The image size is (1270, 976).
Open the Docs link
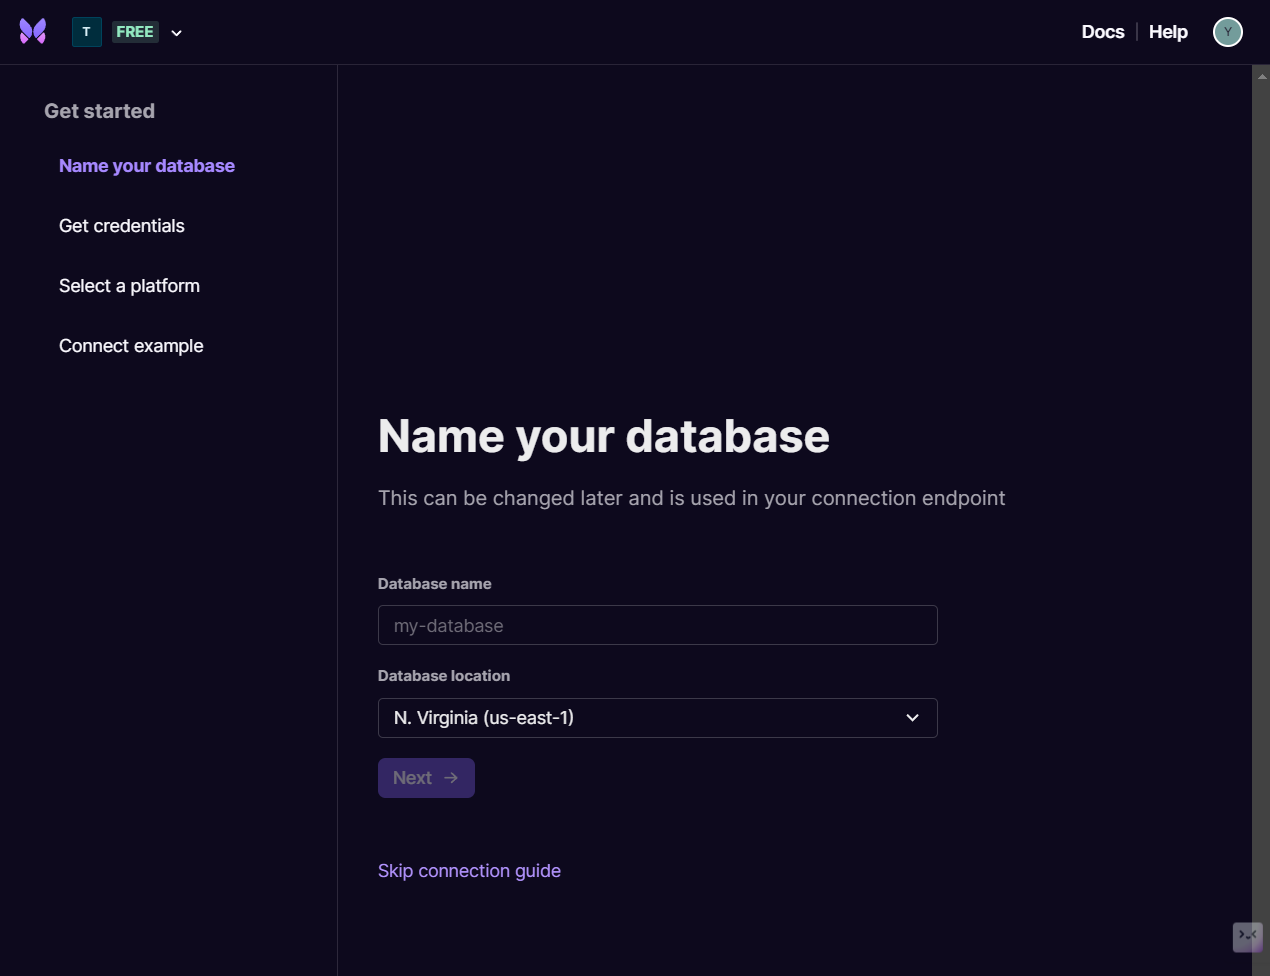1102,32
